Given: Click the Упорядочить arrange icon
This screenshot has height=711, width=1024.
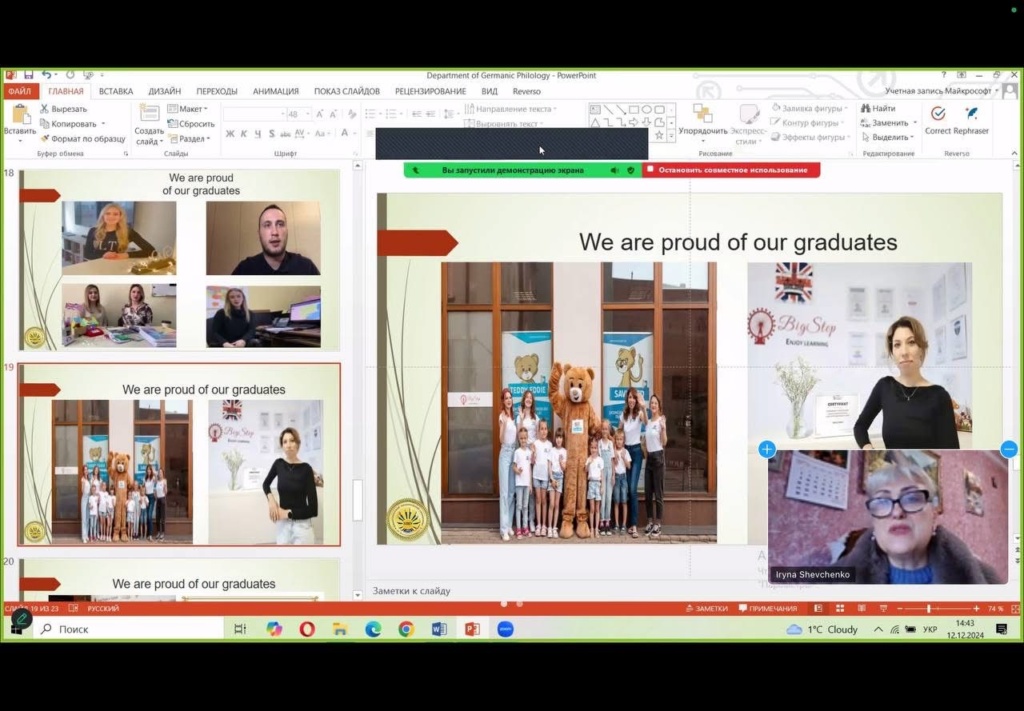Looking at the screenshot, I should [x=703, y=113].
